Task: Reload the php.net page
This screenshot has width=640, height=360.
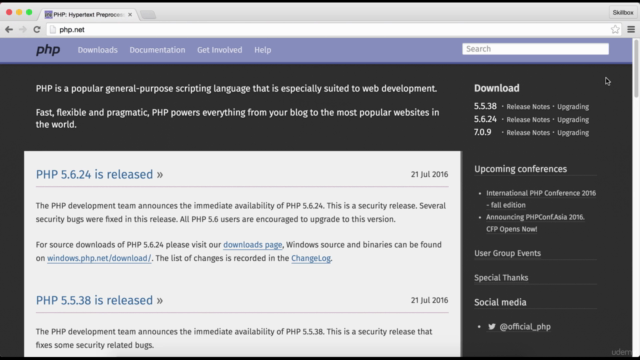Action: point(37,29)
